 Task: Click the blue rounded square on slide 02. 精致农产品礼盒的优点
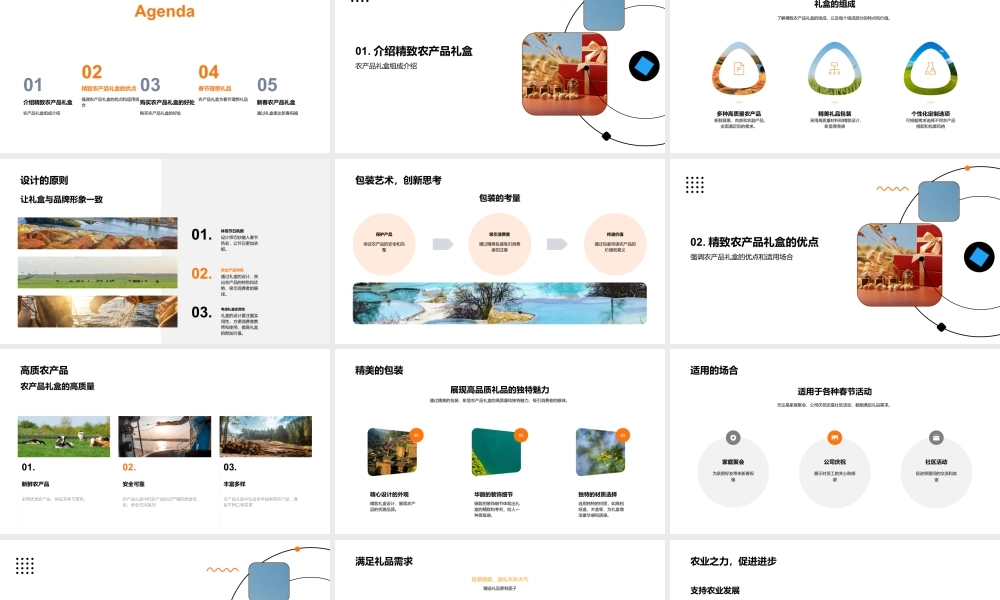pos(939,201)
